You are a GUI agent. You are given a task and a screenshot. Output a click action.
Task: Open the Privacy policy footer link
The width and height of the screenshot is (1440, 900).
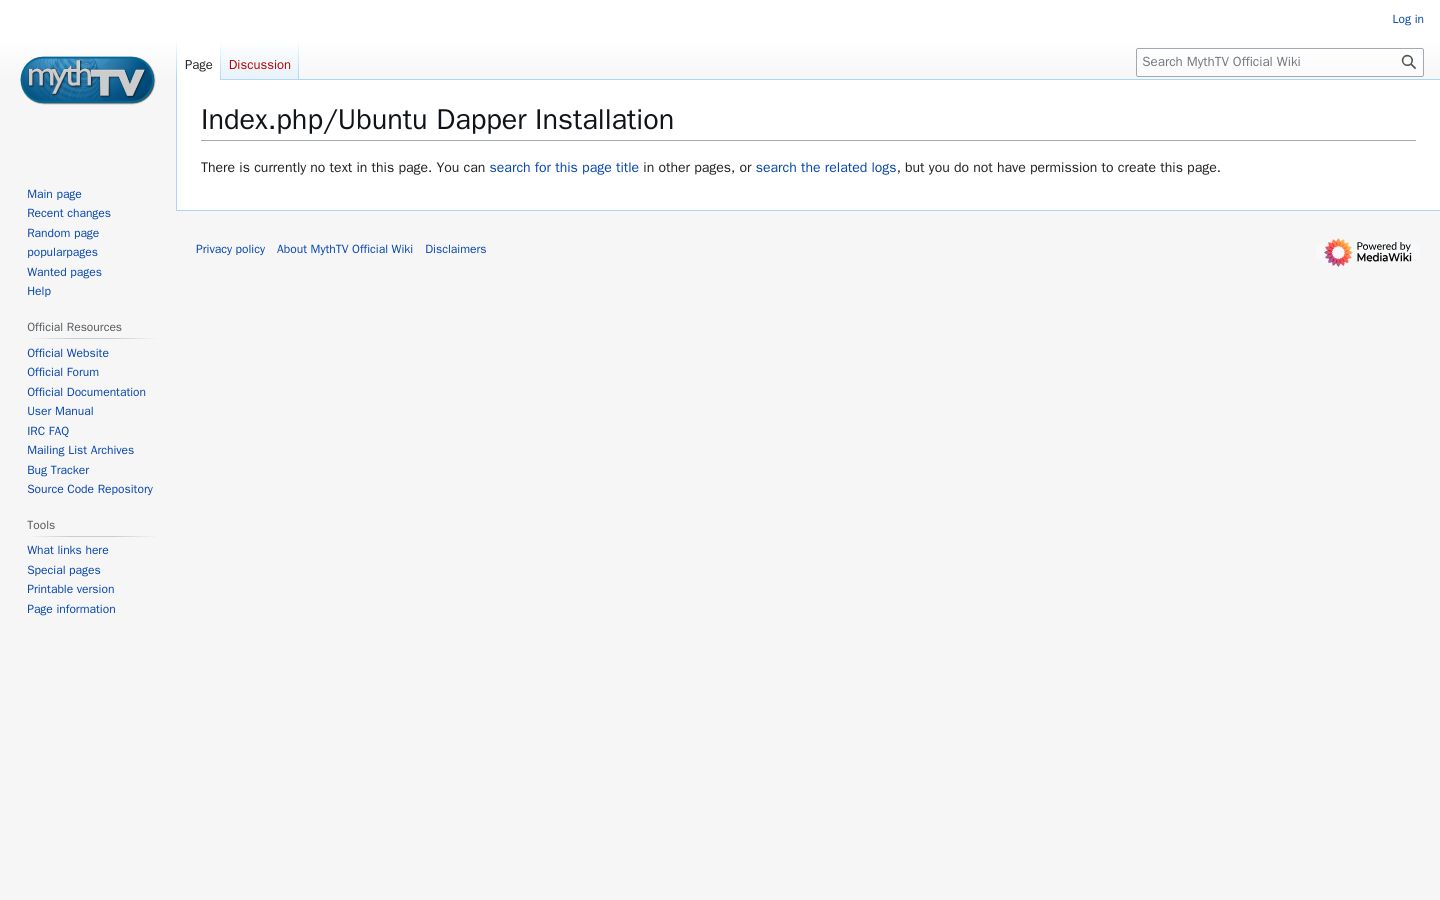click(230, 249)
